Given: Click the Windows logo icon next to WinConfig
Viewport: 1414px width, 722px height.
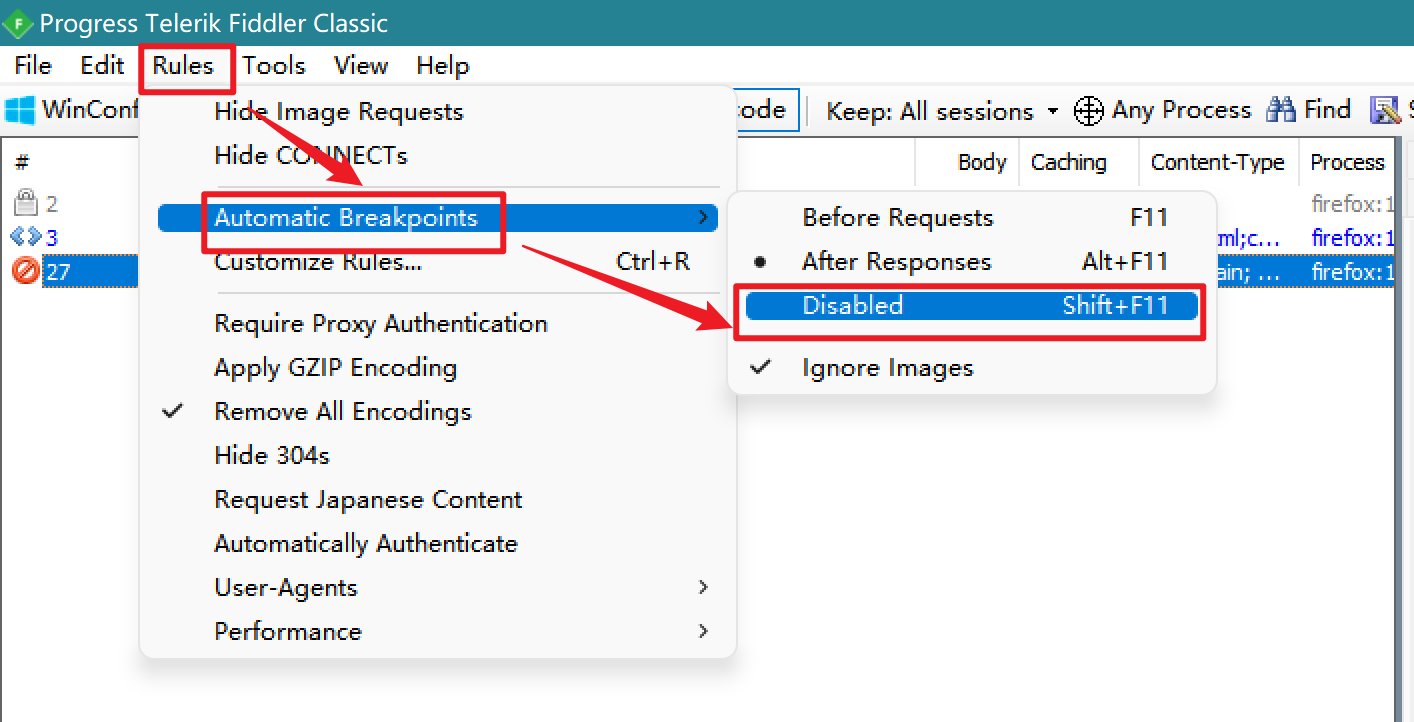Looking at the screenshot, I should coord(20,110).
